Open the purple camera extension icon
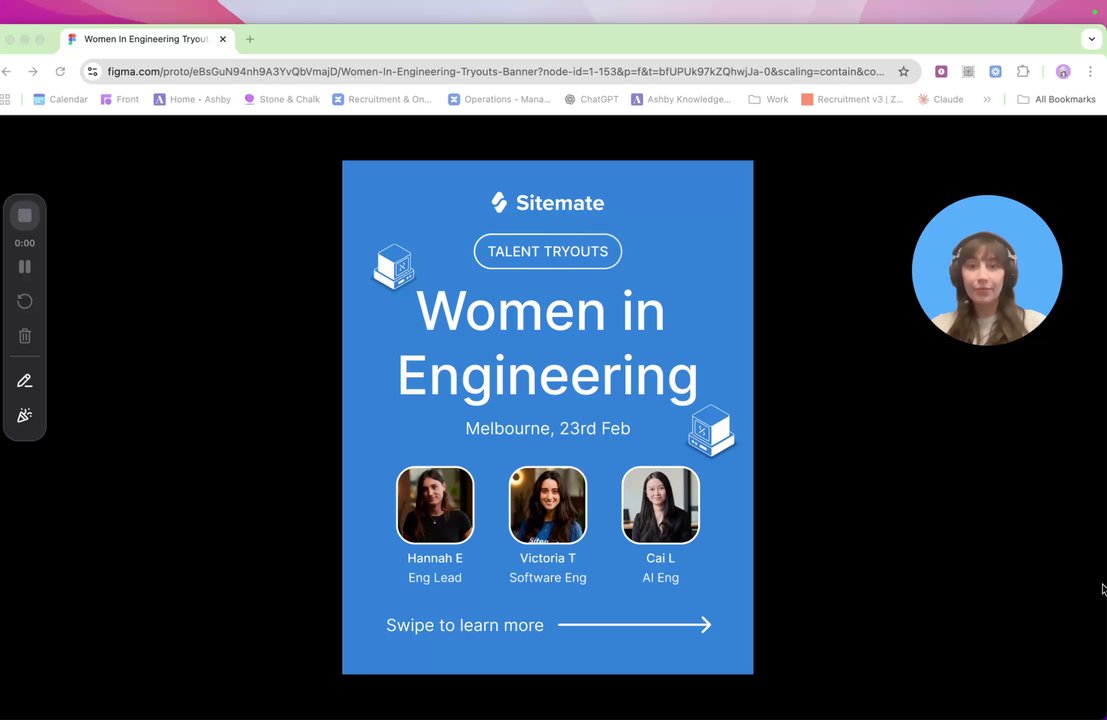Image resolution: width=1107 pixels, height=720 pixels. click(x=941, y=71)
